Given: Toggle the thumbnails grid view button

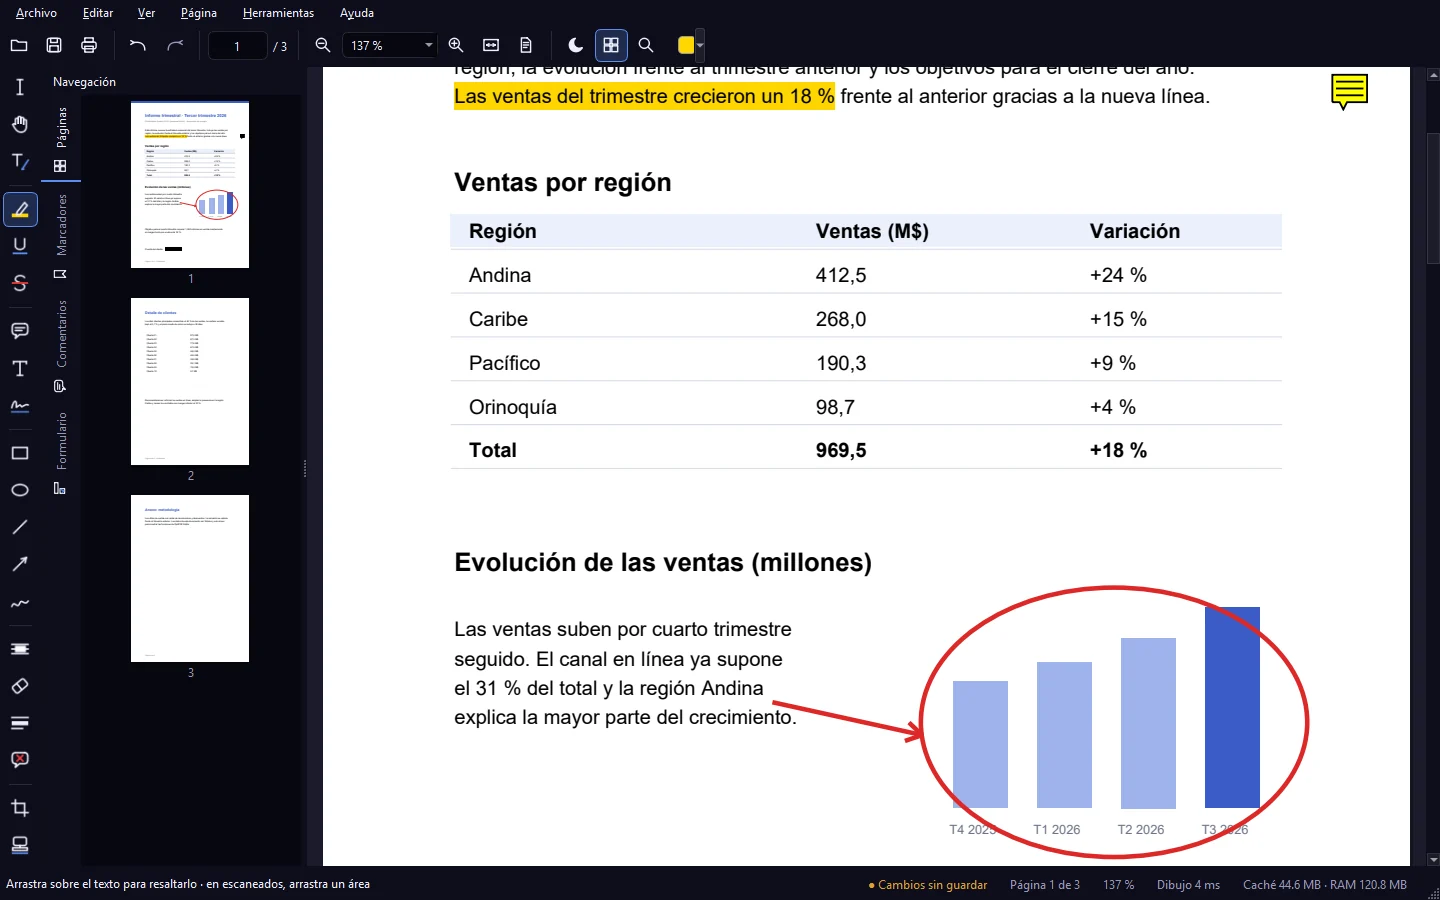Looking at the screenshot, I should click(x=611, y=45).
